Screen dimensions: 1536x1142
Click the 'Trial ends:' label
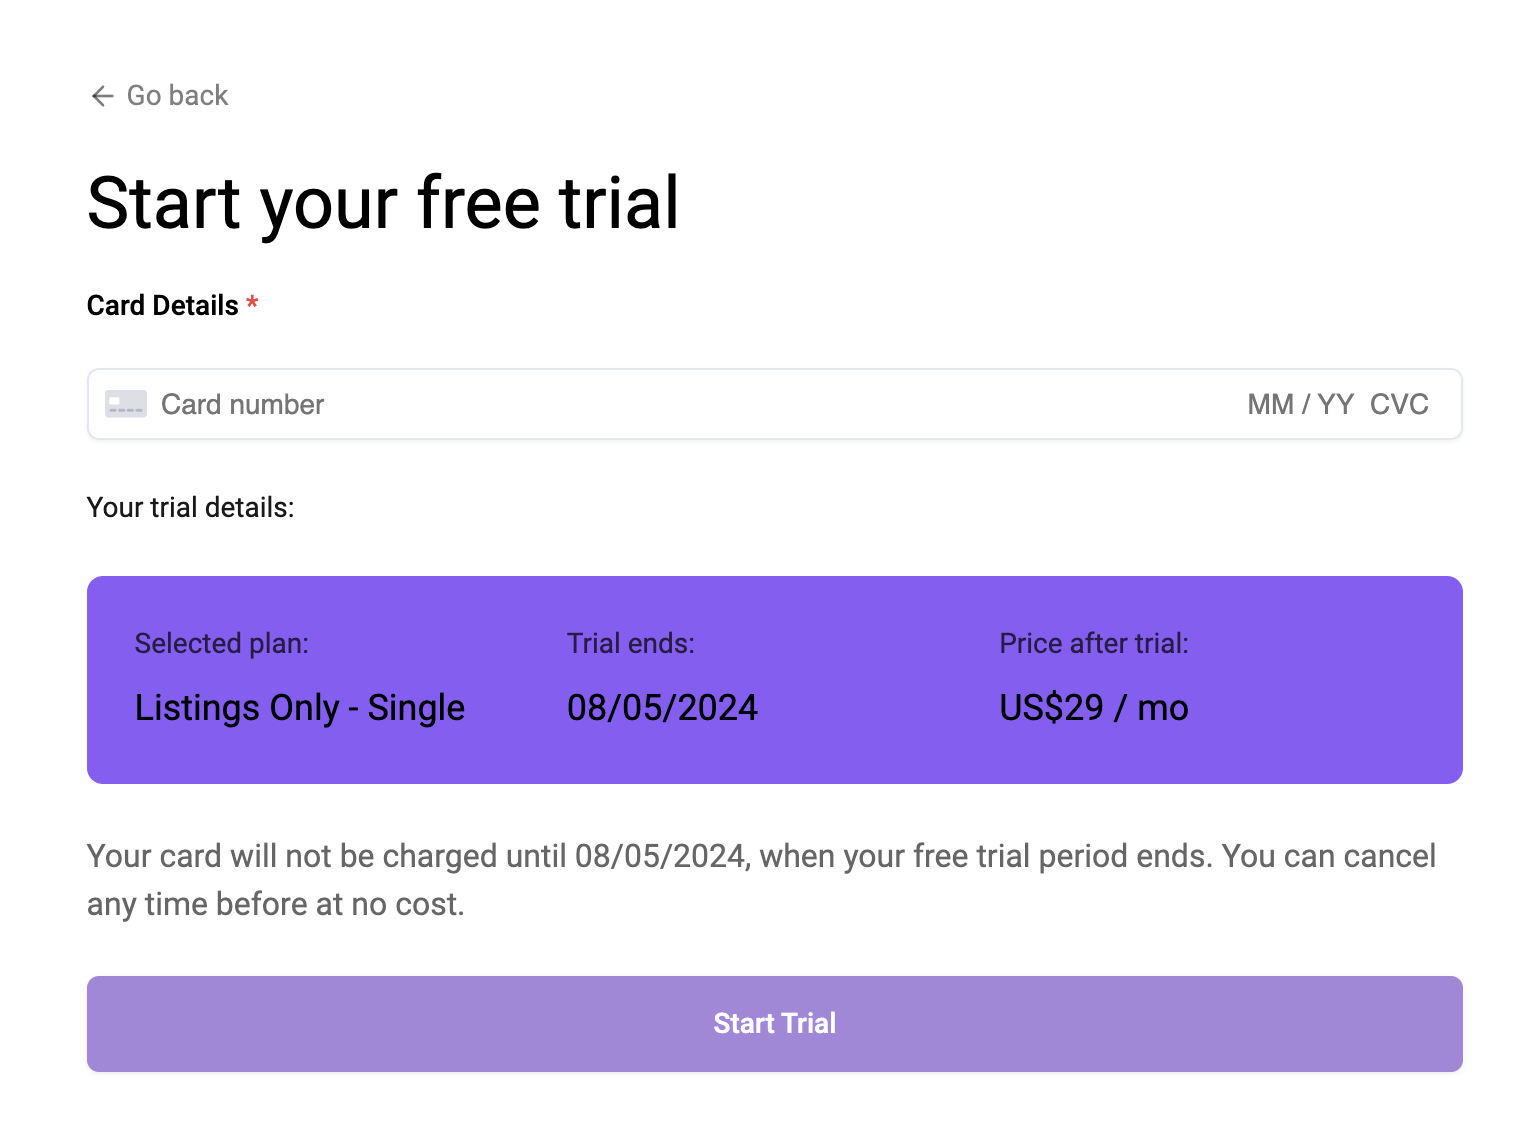630,643
